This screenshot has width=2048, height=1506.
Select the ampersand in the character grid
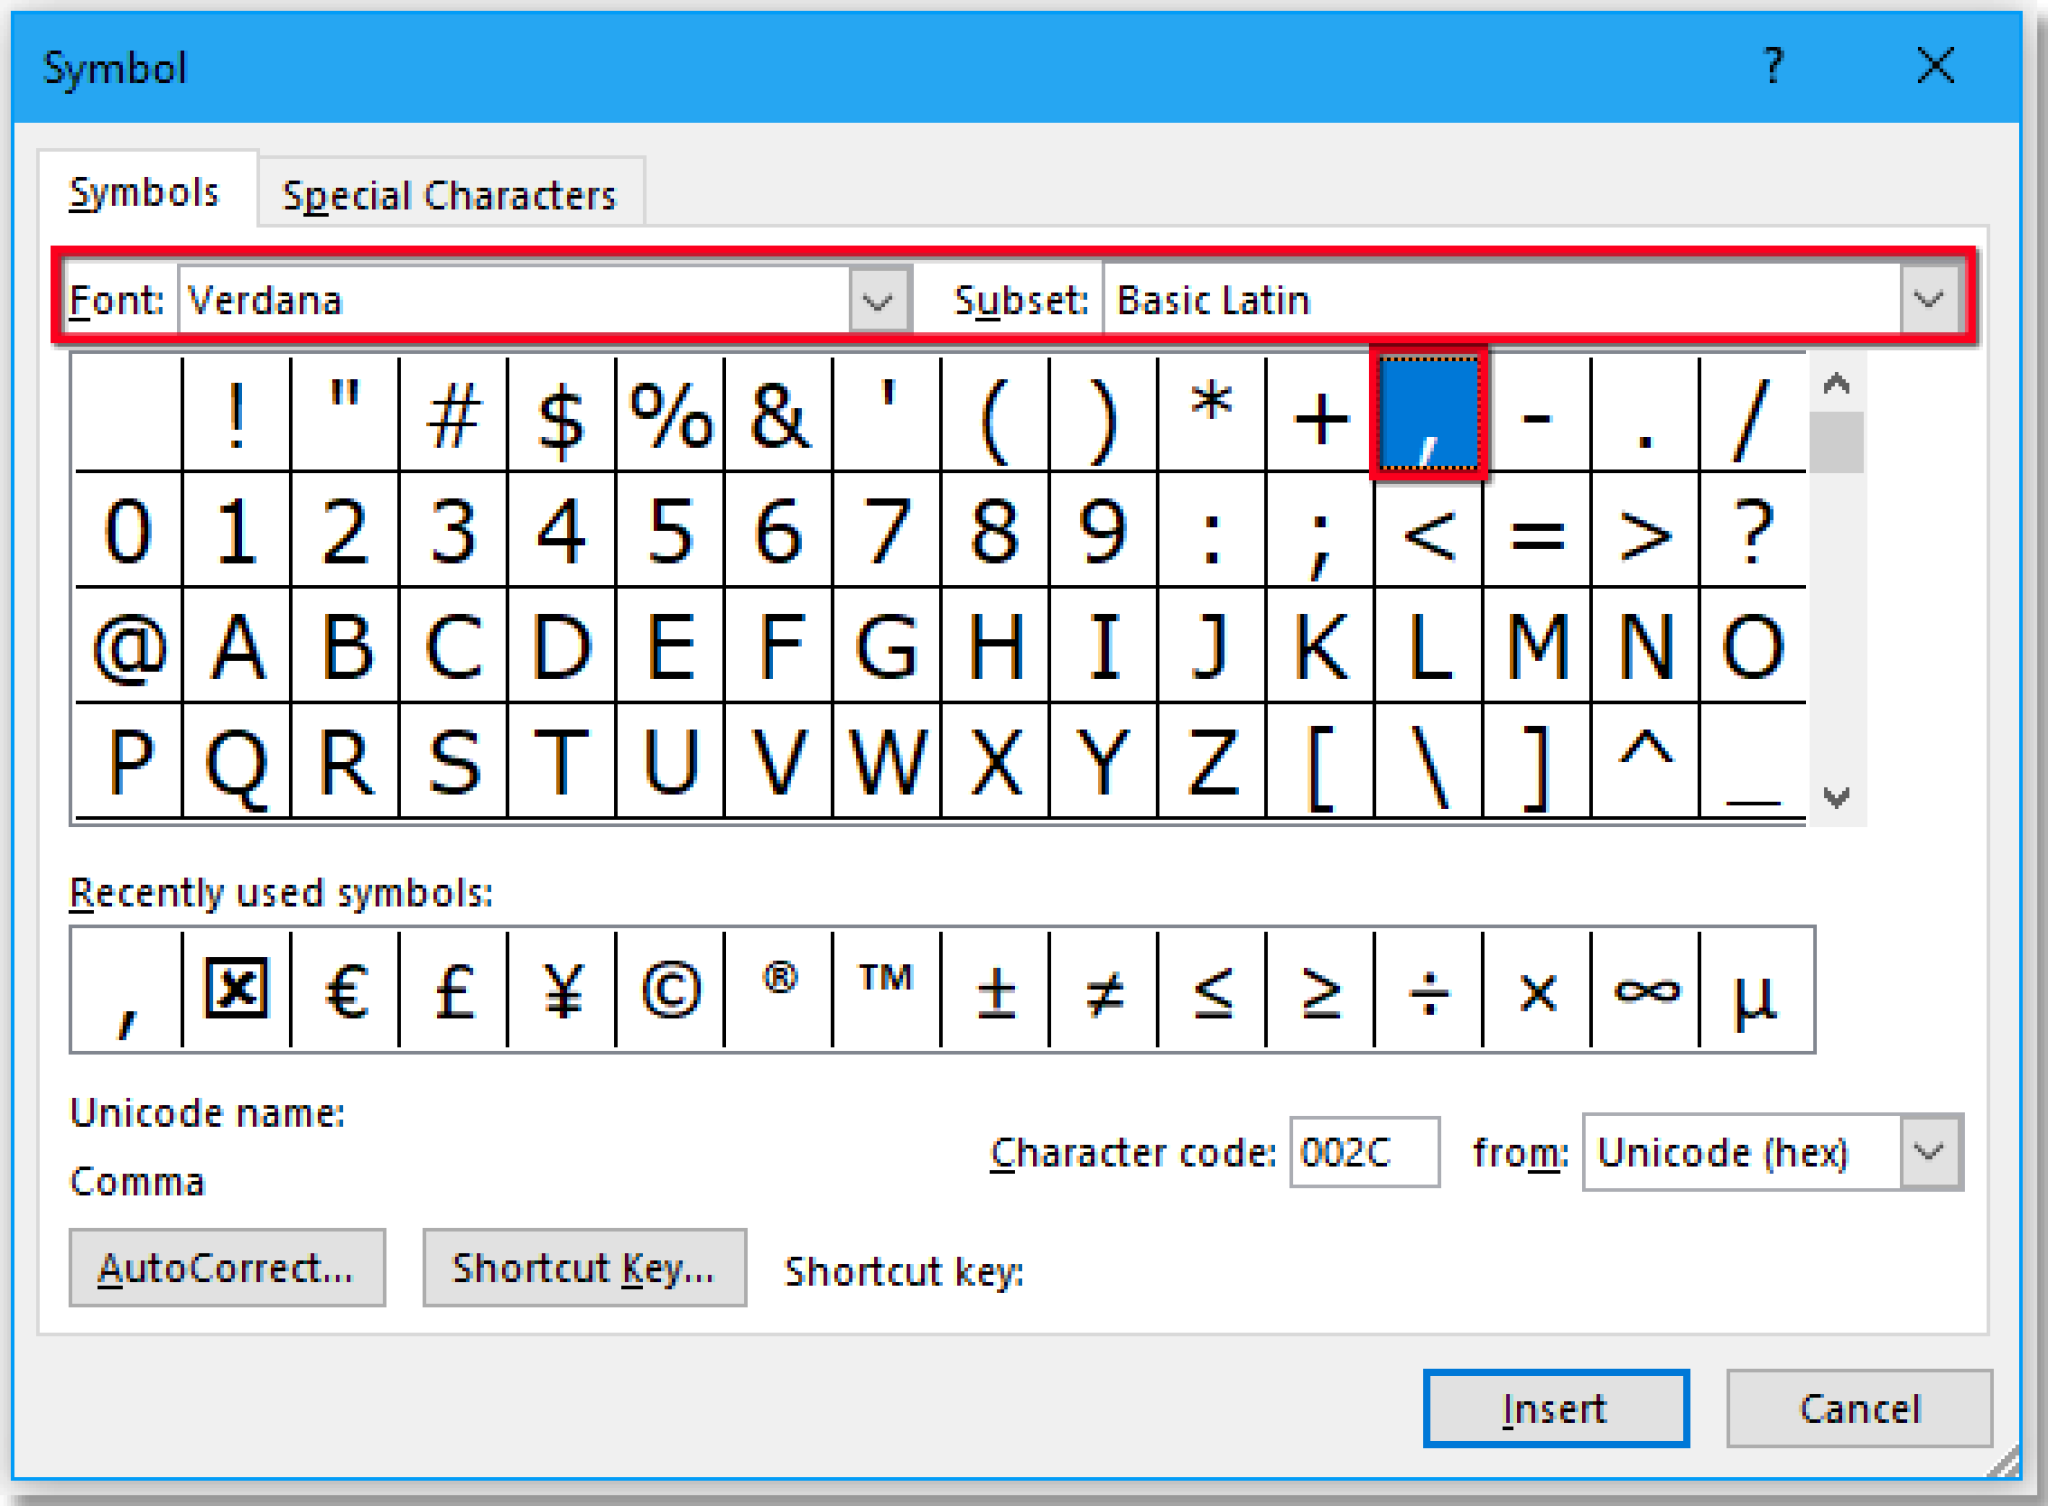tap(778, 416)
